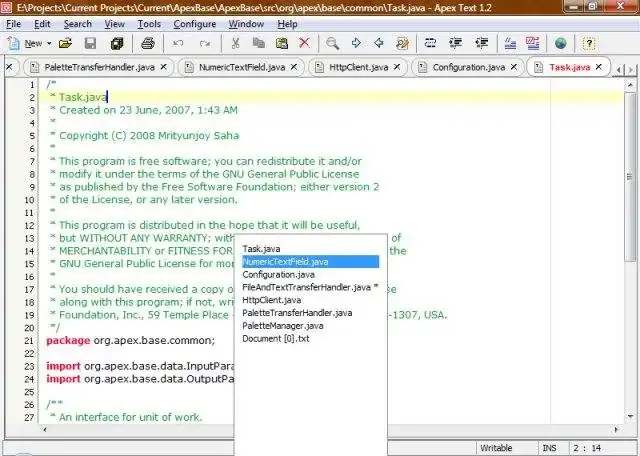640x456 pixels.
Task: Click the Copy icon in toolbar
Action: [x=258, y=43]
